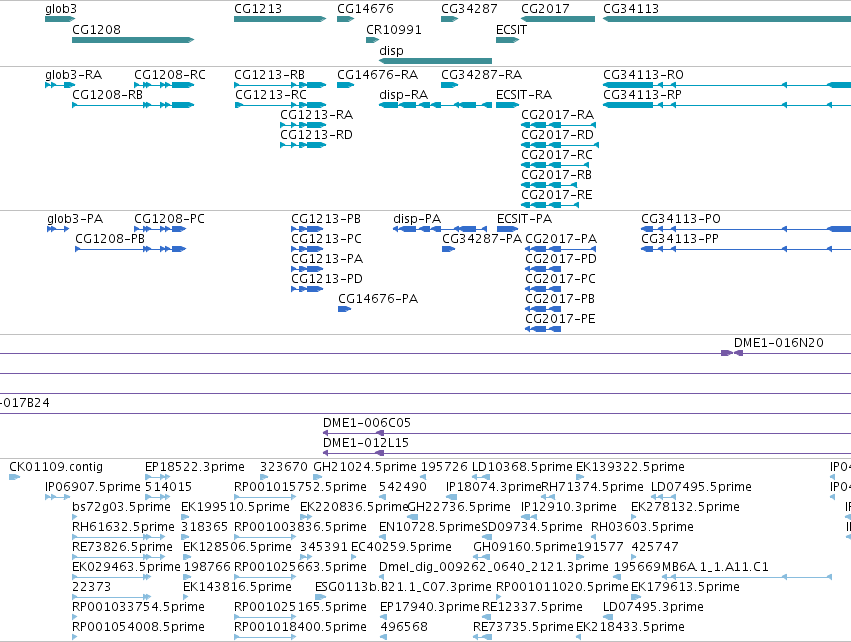Select the CG34113 gene label
851x642 pixels.
click(631, 9)
